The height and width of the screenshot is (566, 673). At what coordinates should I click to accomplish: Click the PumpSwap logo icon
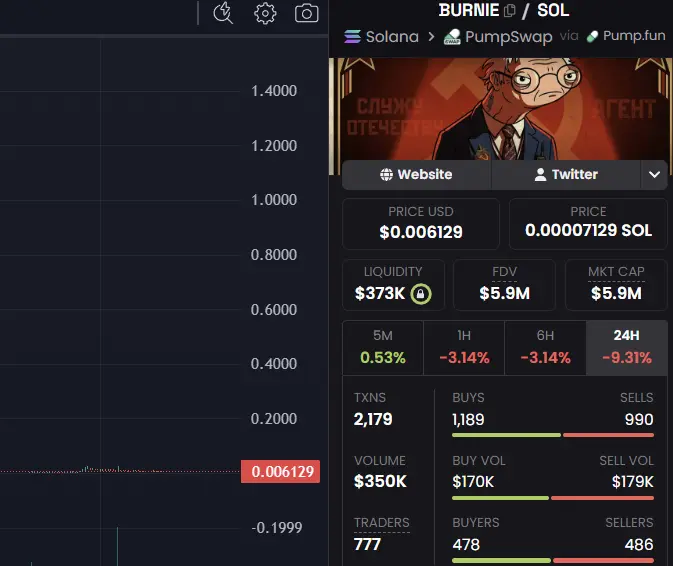452,37
